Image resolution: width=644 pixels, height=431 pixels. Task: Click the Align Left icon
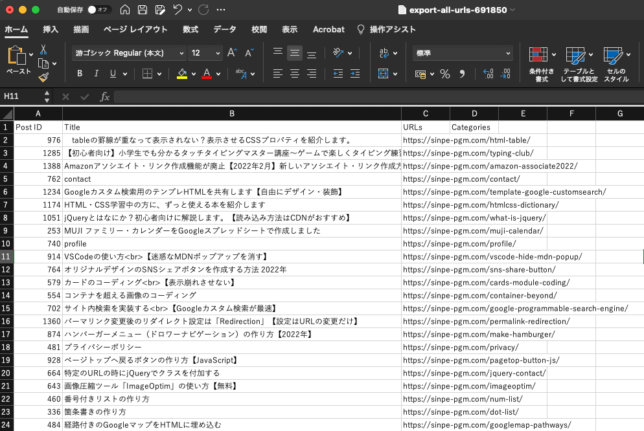[x=278, y=74]
